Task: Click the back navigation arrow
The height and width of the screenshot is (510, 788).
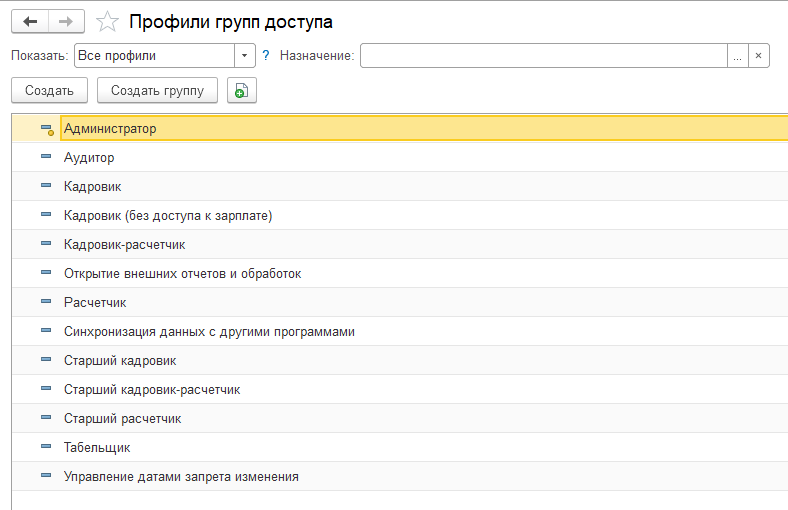Action: [x=30, y=21]
